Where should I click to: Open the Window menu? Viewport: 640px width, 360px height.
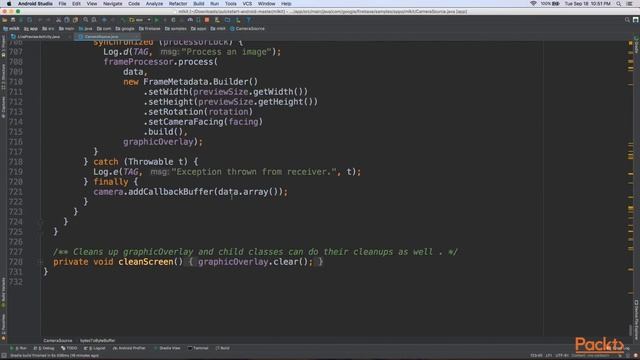(267, 4)
